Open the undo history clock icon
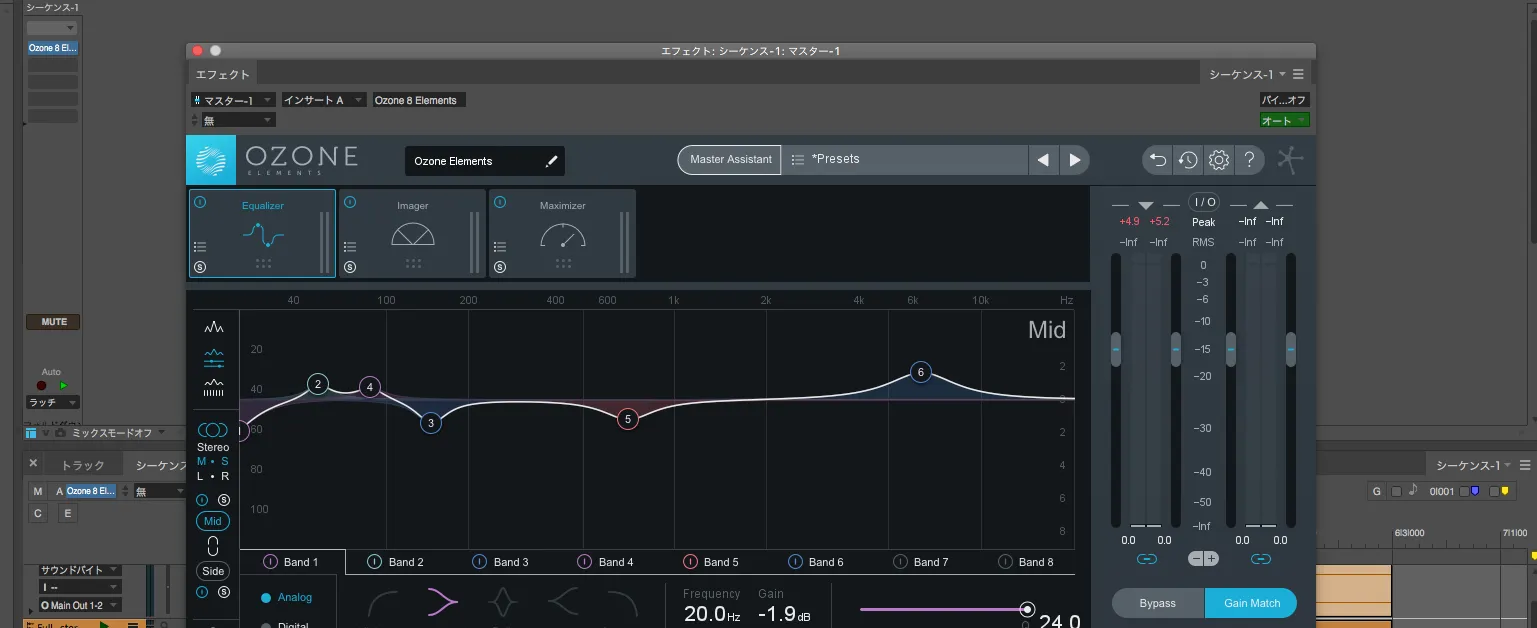Image resolution: width=1537 pixels, height=628 pixels. point(1188,159)
